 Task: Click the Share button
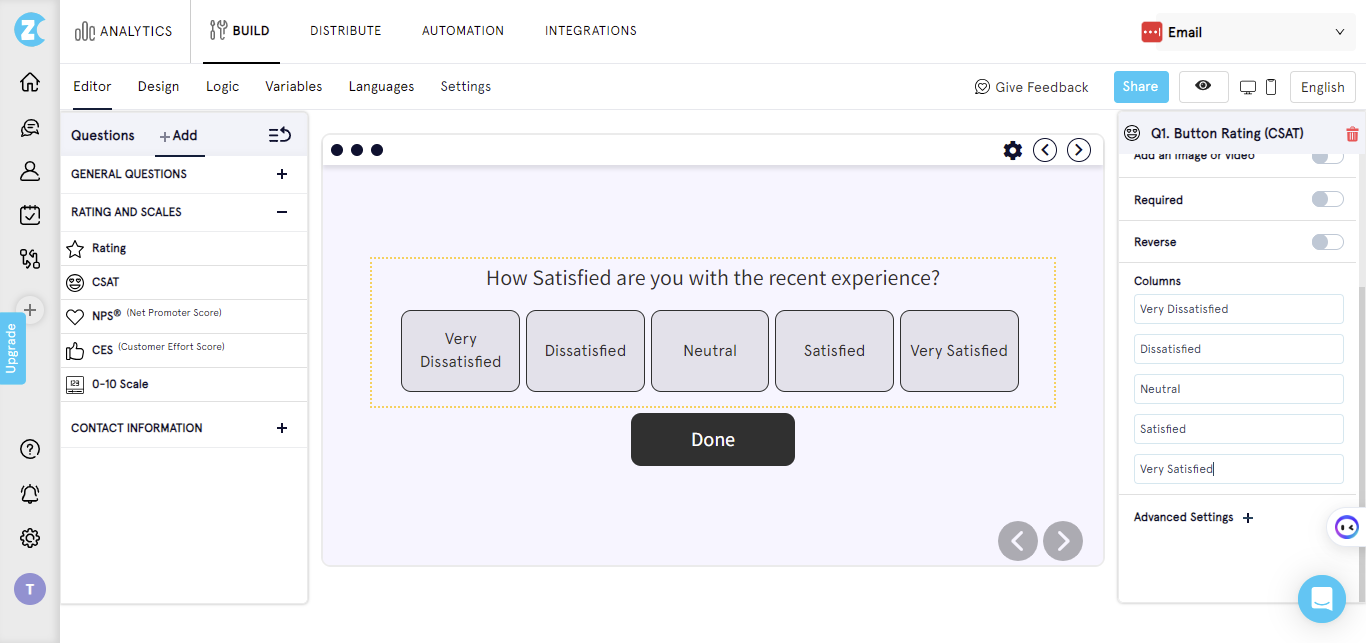coord(1140,87)
